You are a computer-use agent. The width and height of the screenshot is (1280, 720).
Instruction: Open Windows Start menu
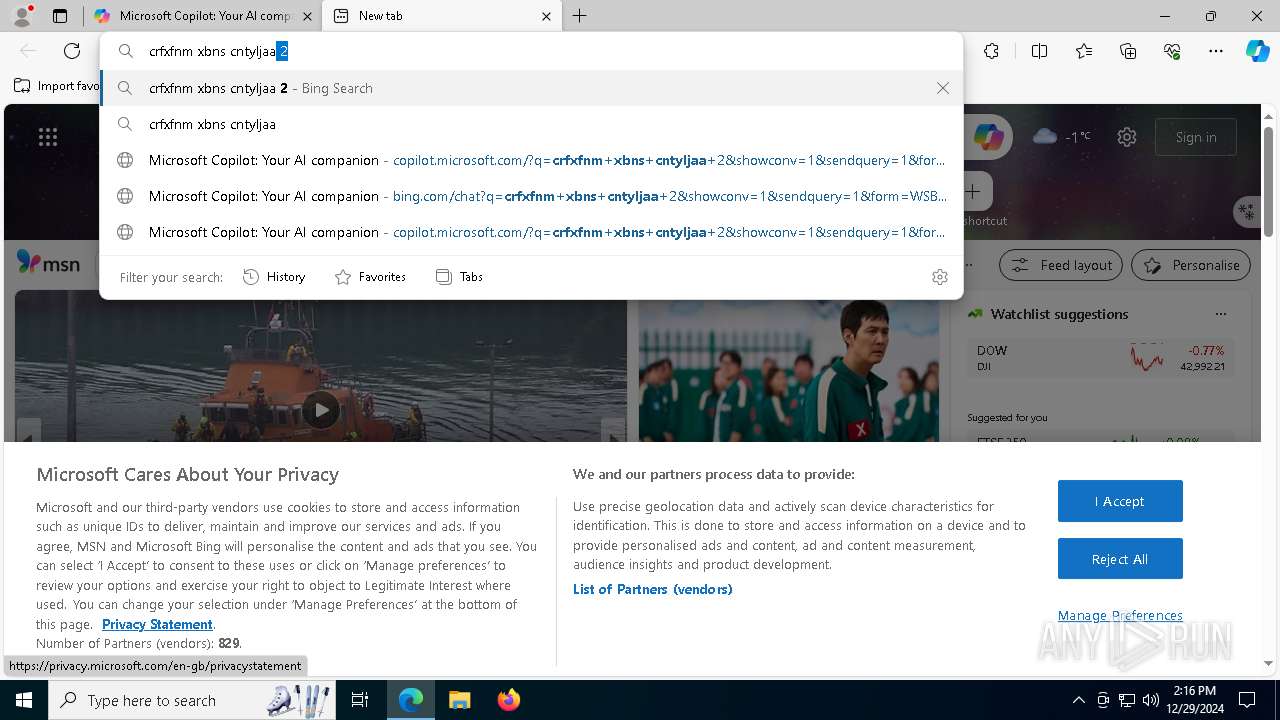pyautogui.click(x=24, y=700)
